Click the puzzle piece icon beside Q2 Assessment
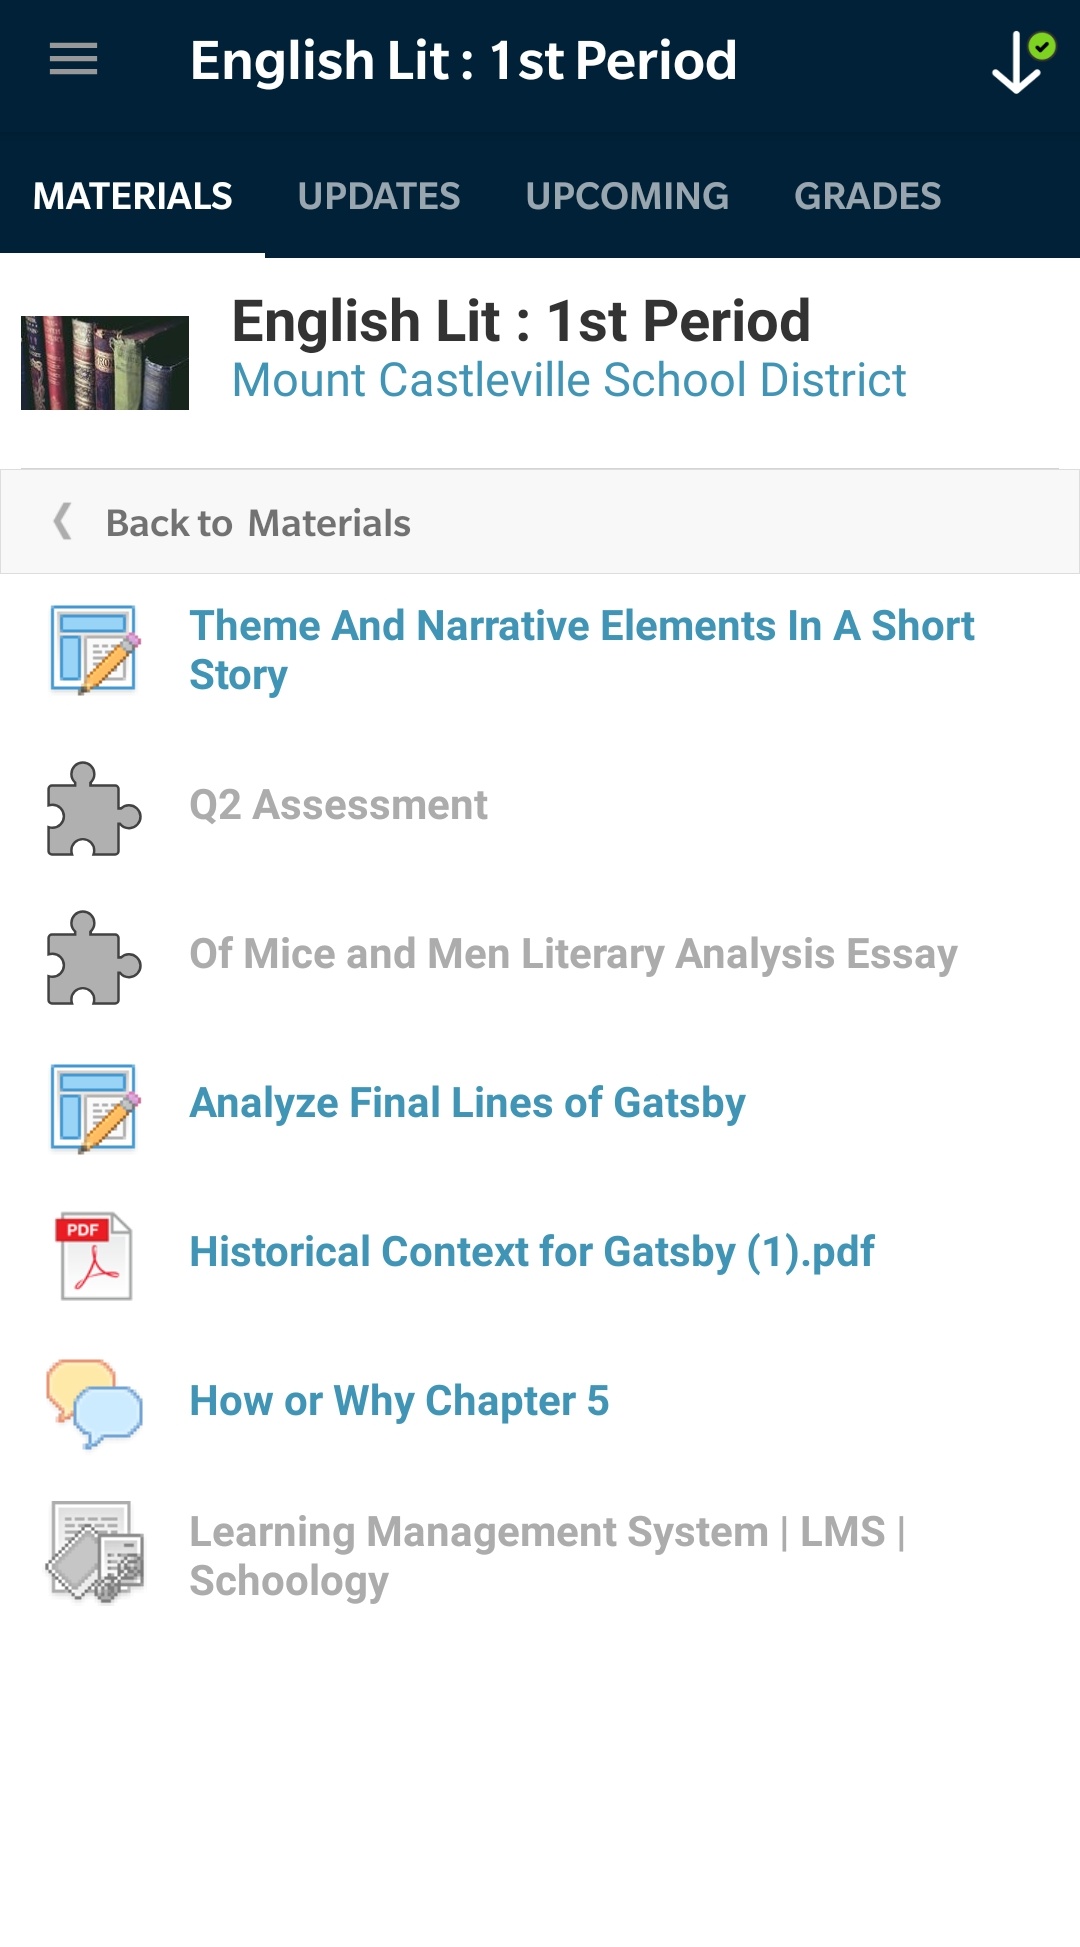 pyautogui.click(x=93, y=808)
